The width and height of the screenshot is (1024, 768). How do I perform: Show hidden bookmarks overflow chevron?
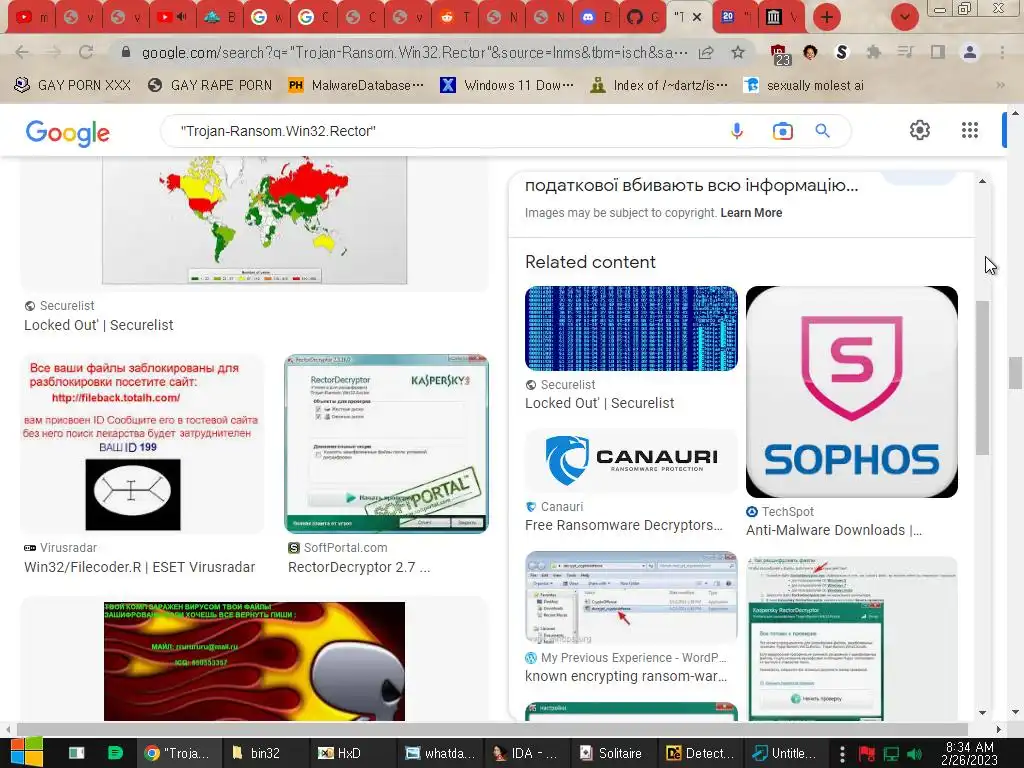1000,85
